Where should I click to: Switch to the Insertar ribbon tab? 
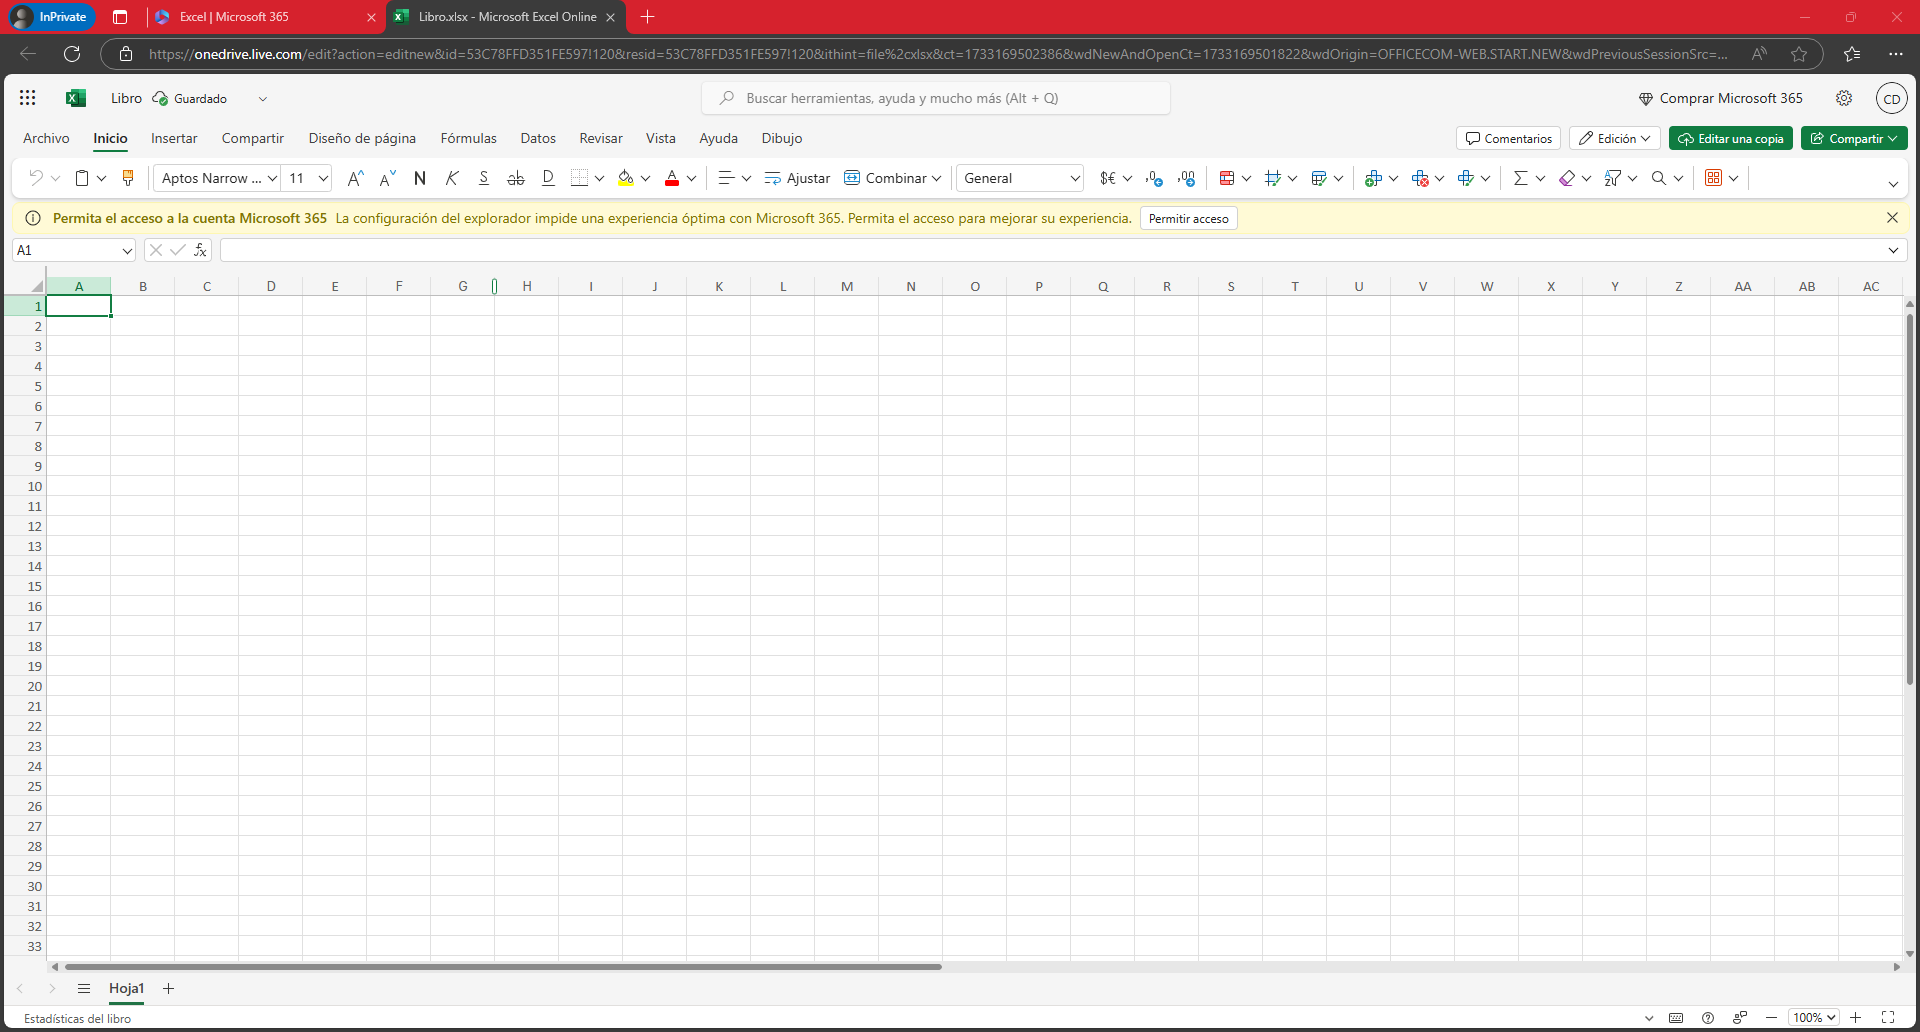coord(174,138)
